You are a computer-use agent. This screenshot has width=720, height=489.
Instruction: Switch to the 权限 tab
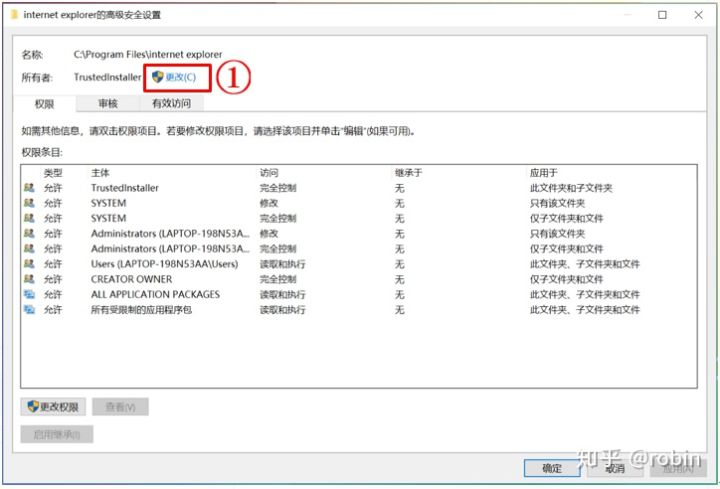click(45, 104)
